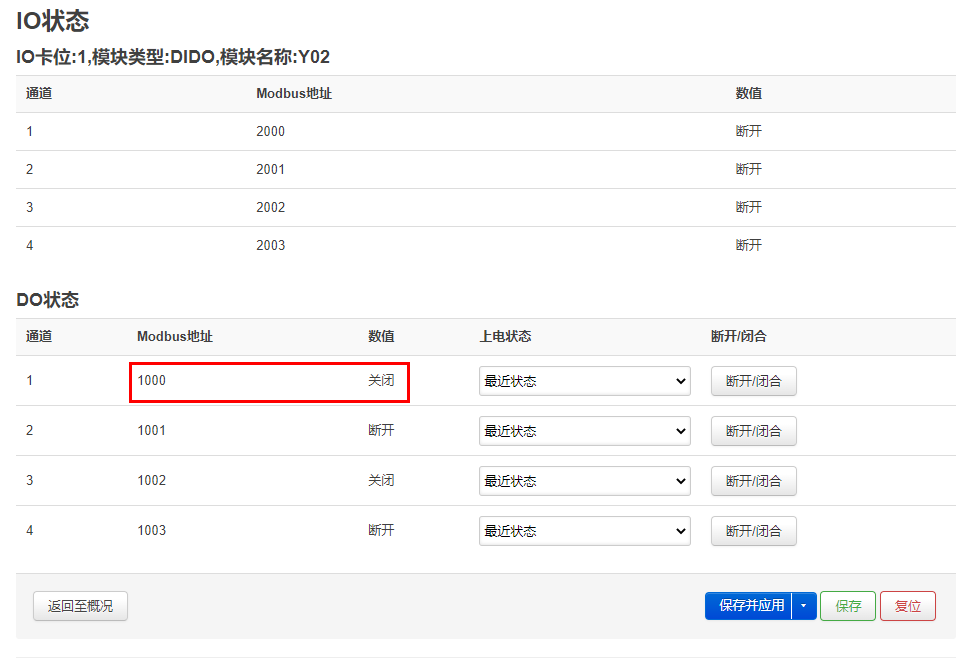Screen dimensions: 960x662
Task: Go back via 返回至概况 button
Action: (80, 606)
